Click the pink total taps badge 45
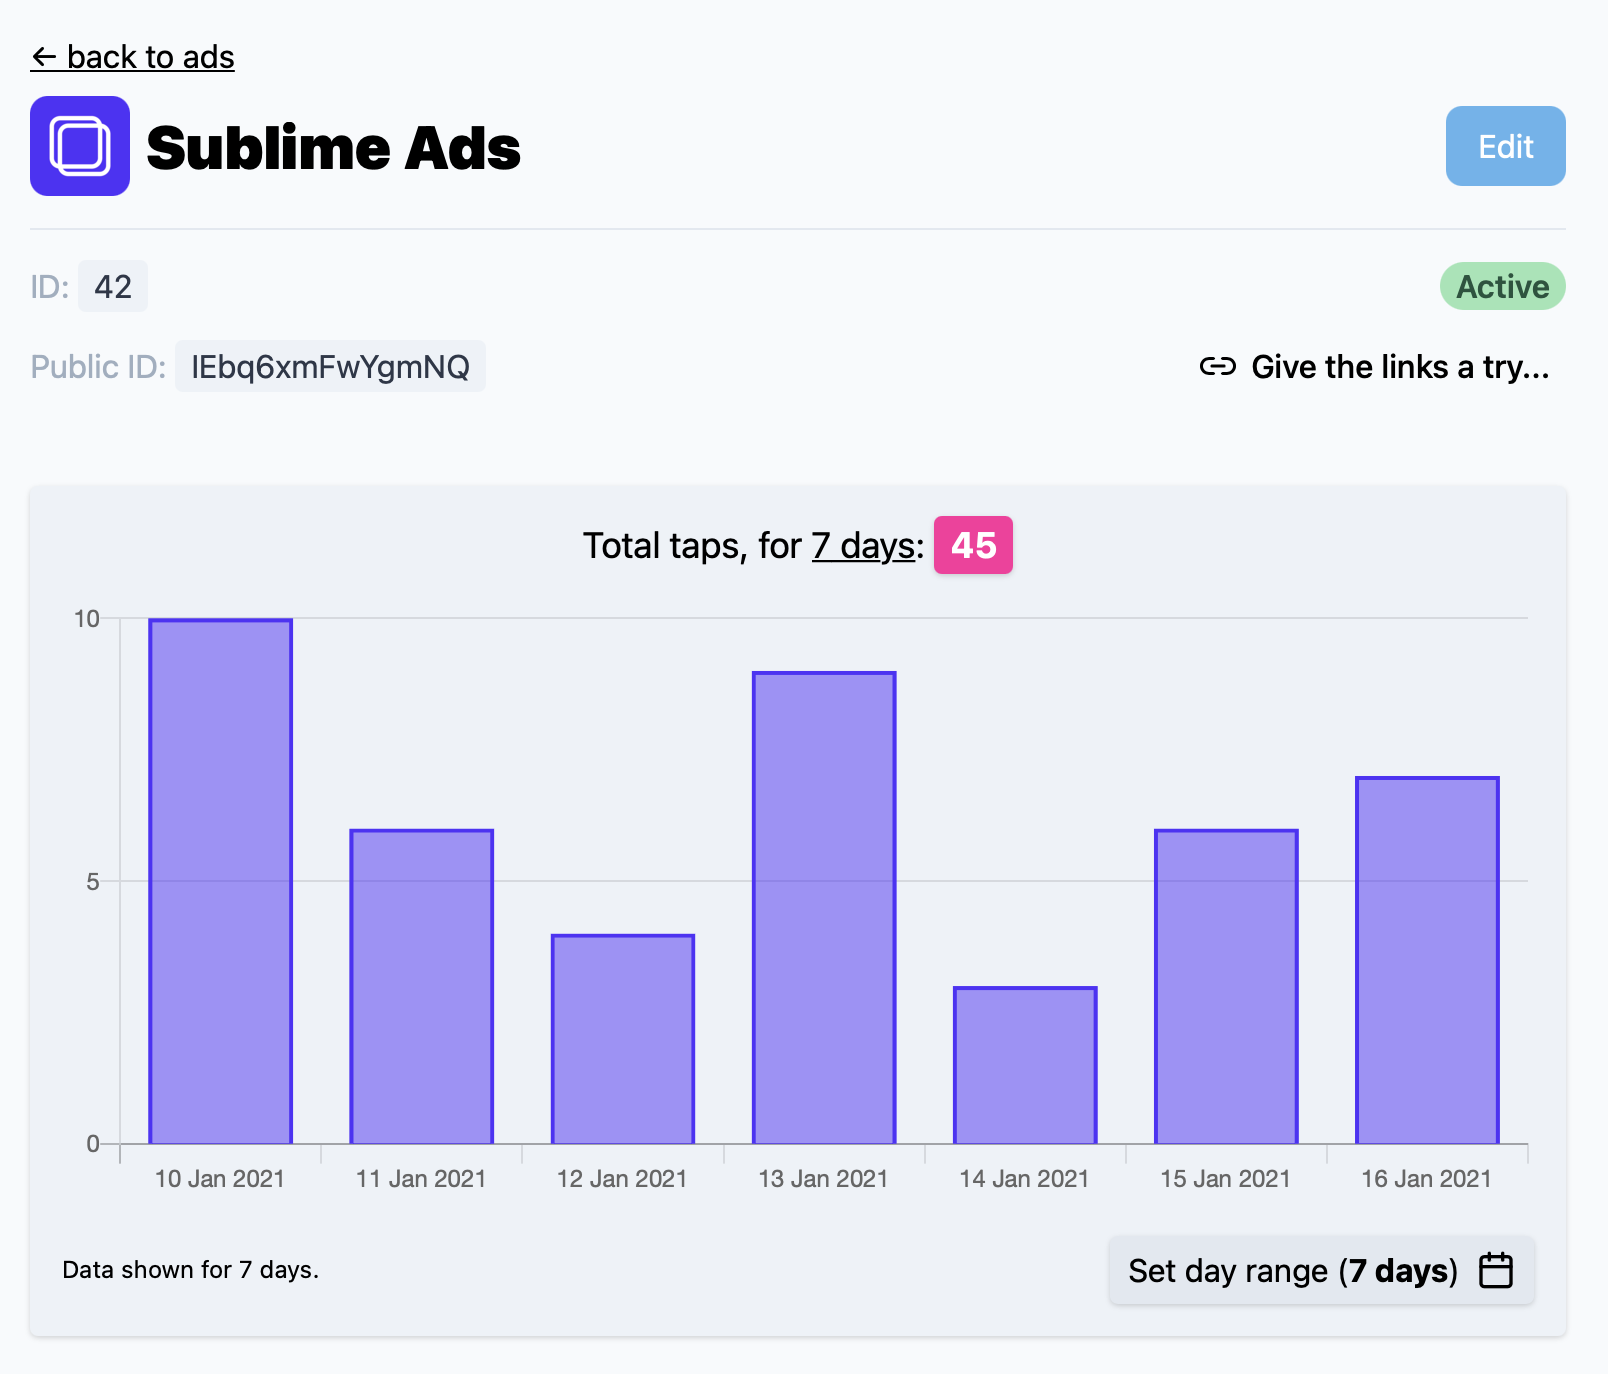Image resolution: width=1608 pixels, height=1374 pixels. pyautogui.click(x=973, y=545)
